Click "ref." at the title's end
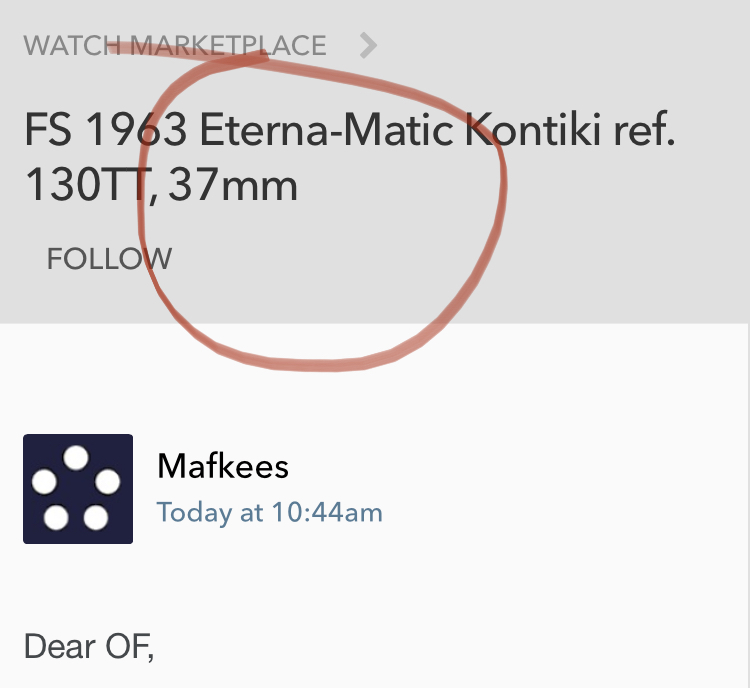 [x=647, y=132]
